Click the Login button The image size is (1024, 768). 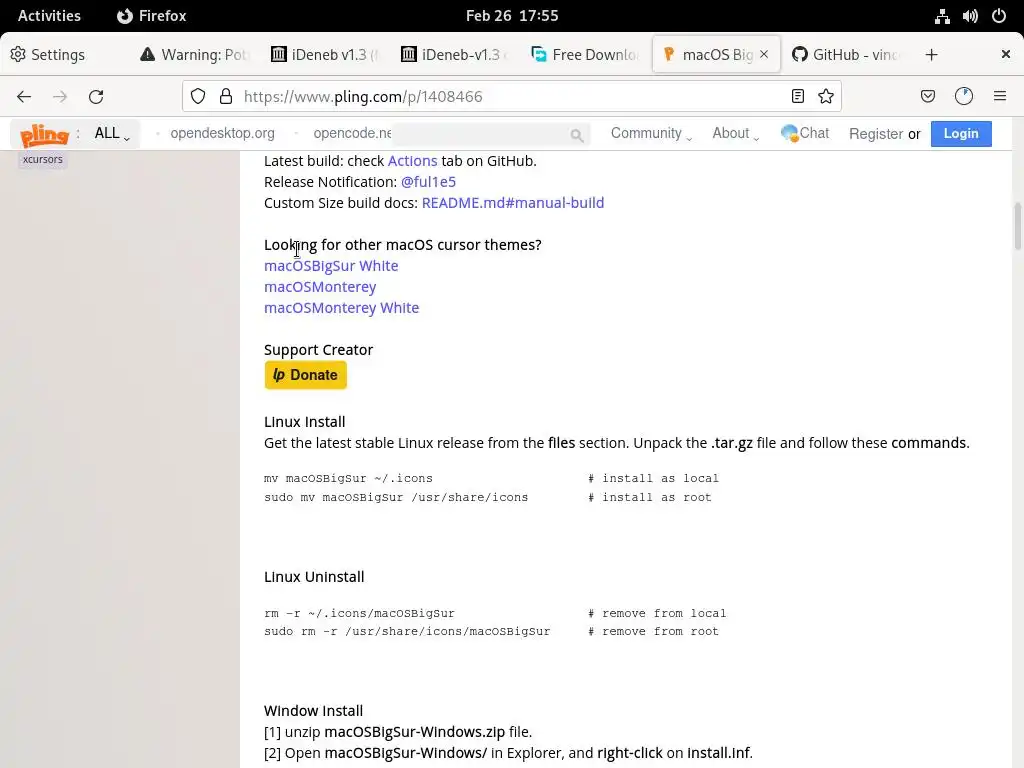(x=961, y=134)
